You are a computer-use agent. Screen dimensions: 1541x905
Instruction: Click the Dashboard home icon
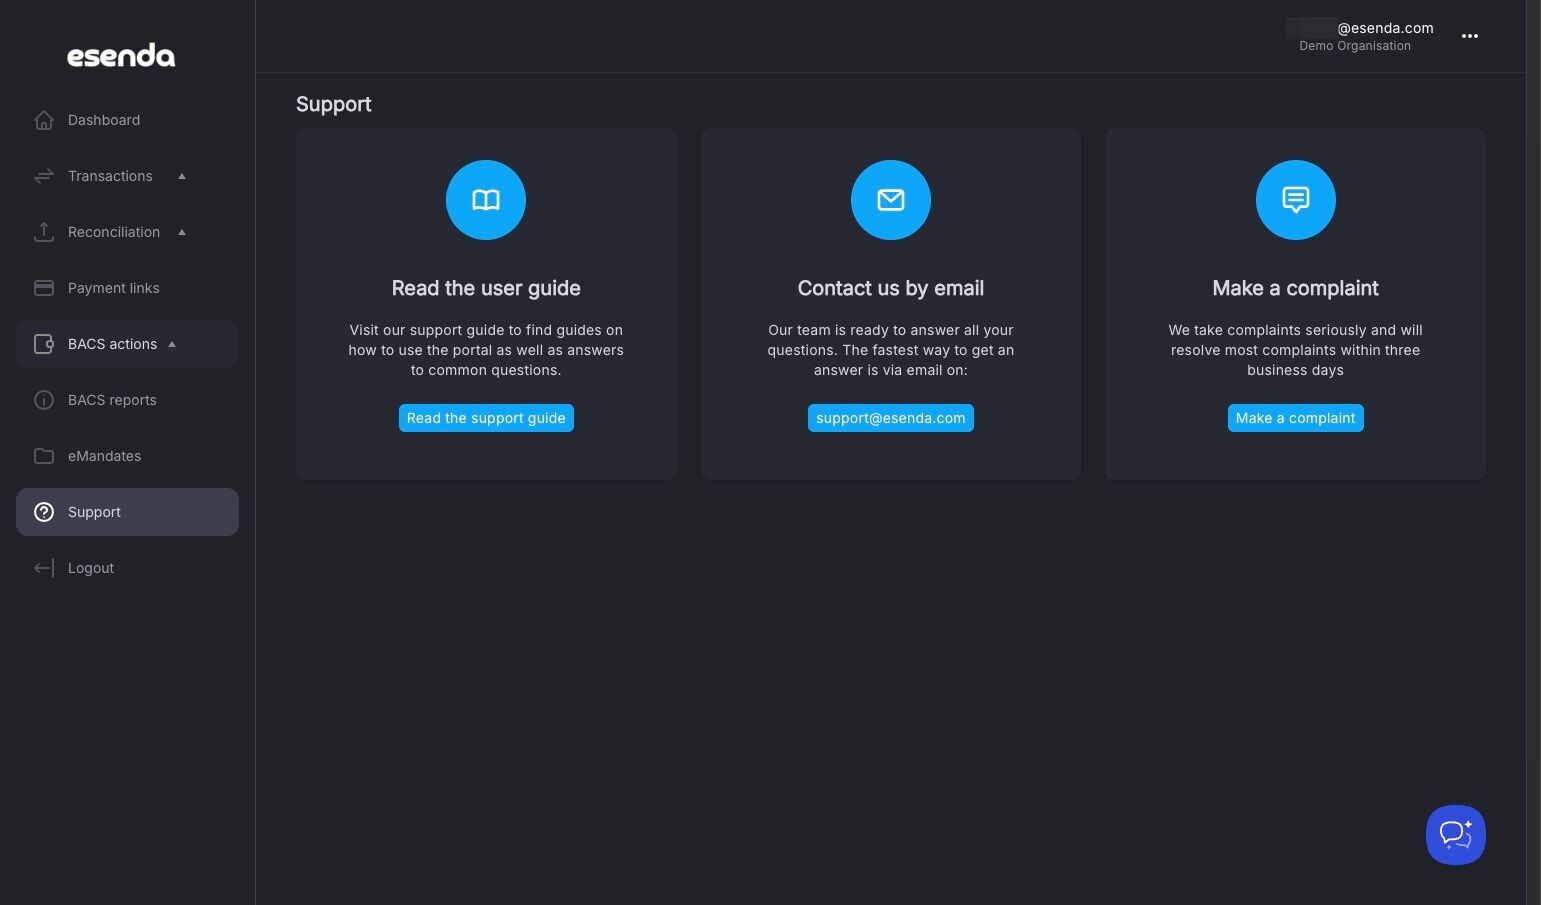click(44, 120)
